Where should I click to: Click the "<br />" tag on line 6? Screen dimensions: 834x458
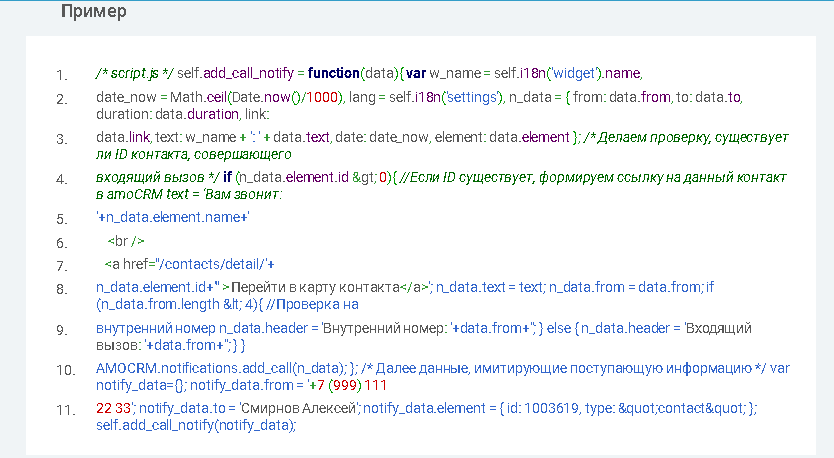click(126, 241)
